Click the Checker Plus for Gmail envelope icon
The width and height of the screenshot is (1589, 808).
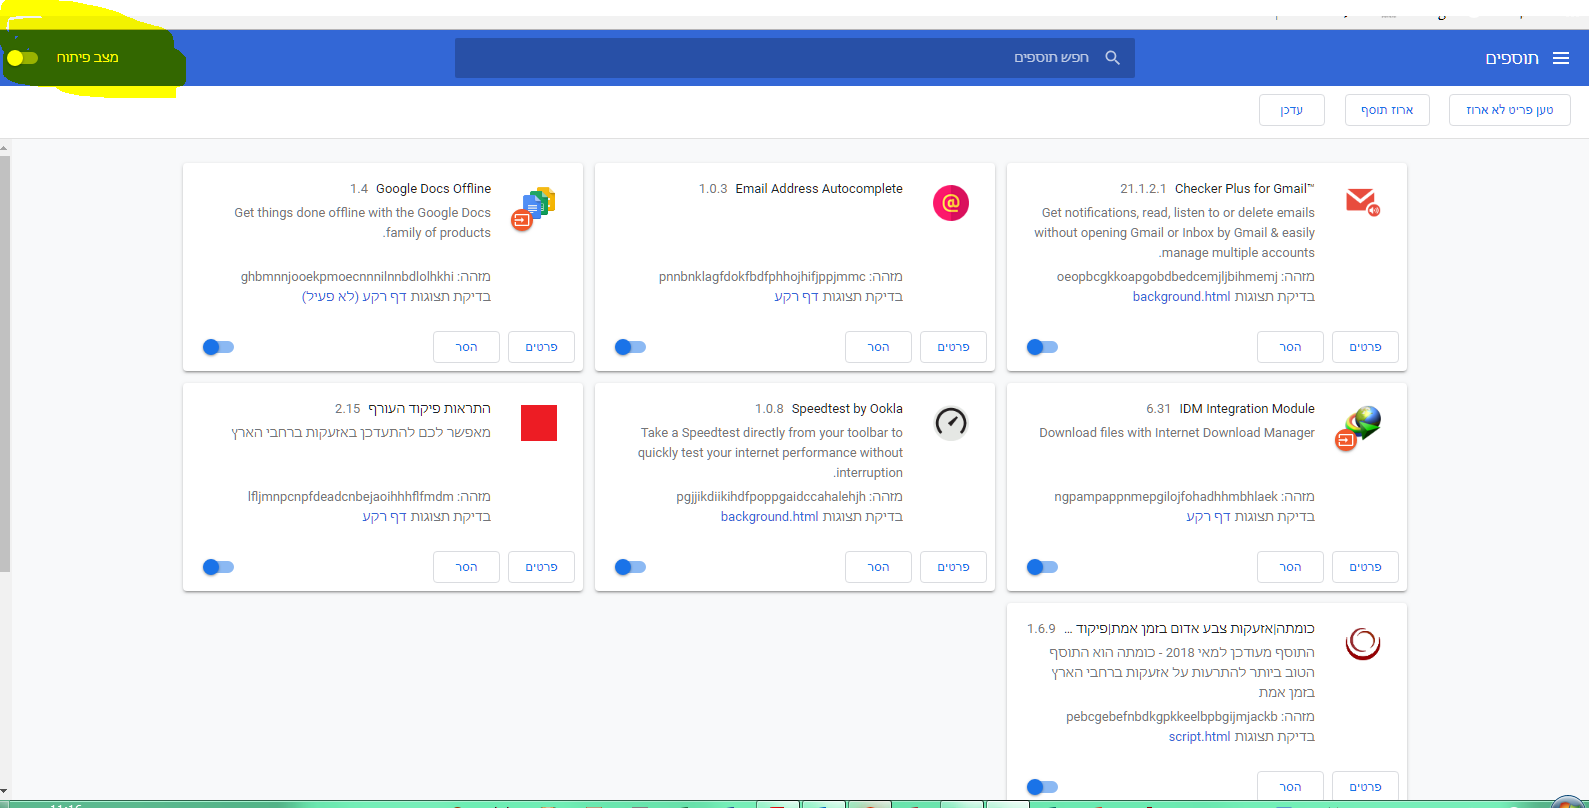tap(1362, 202)
